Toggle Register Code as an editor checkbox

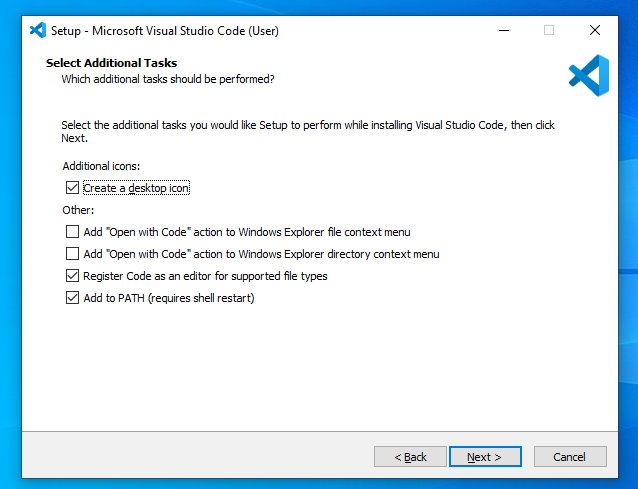[72, 276]
